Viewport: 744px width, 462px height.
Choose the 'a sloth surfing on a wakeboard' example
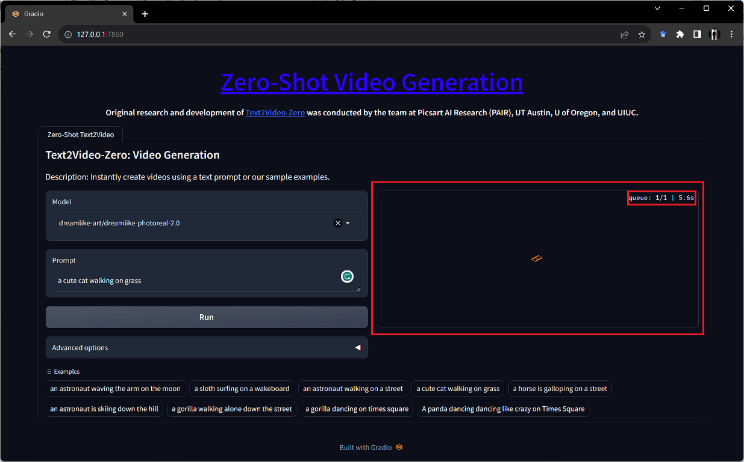pyautogui.click(x=242, y=388)
